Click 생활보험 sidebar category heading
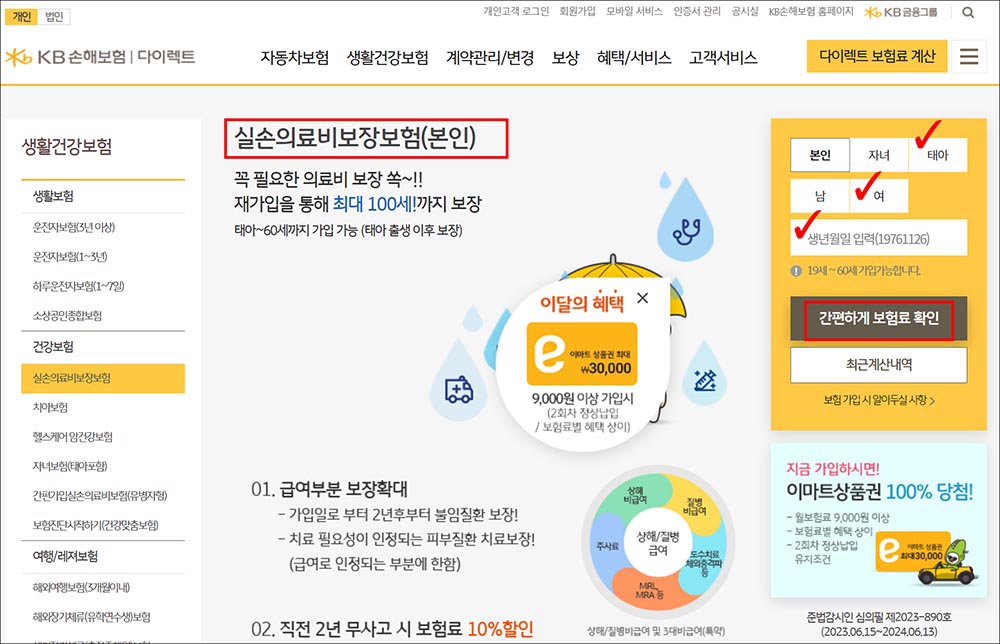 (x=53, y=196)
